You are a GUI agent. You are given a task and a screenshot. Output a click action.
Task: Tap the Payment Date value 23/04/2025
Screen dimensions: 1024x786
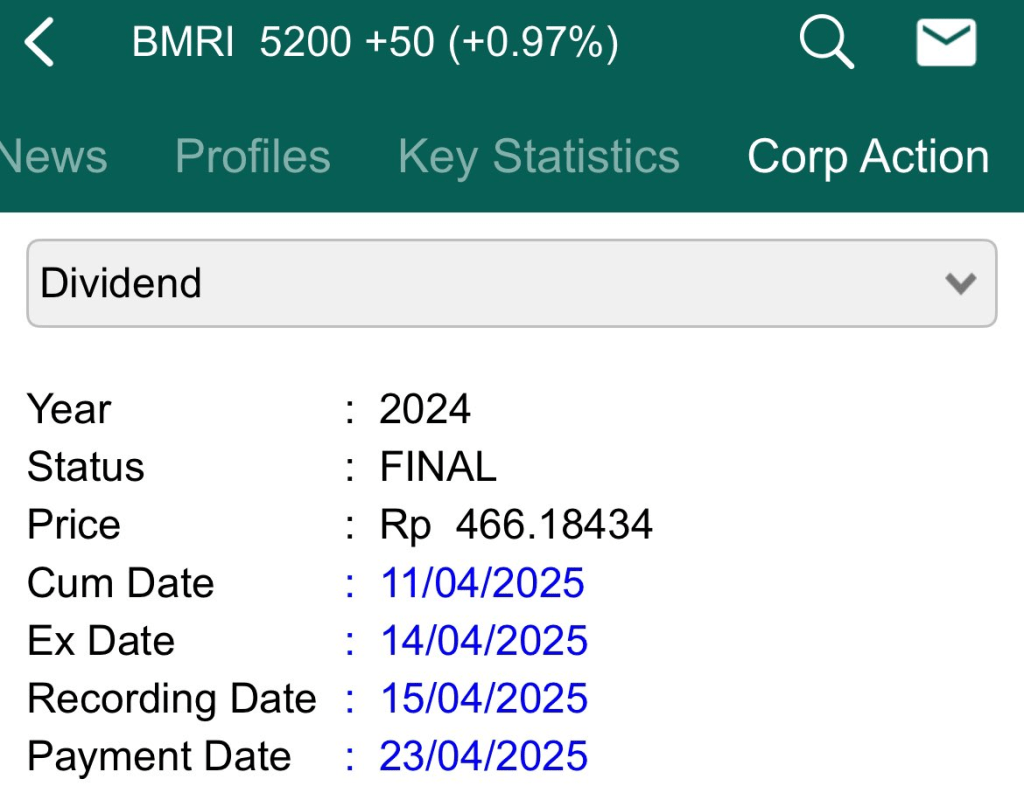click(484, 757)
